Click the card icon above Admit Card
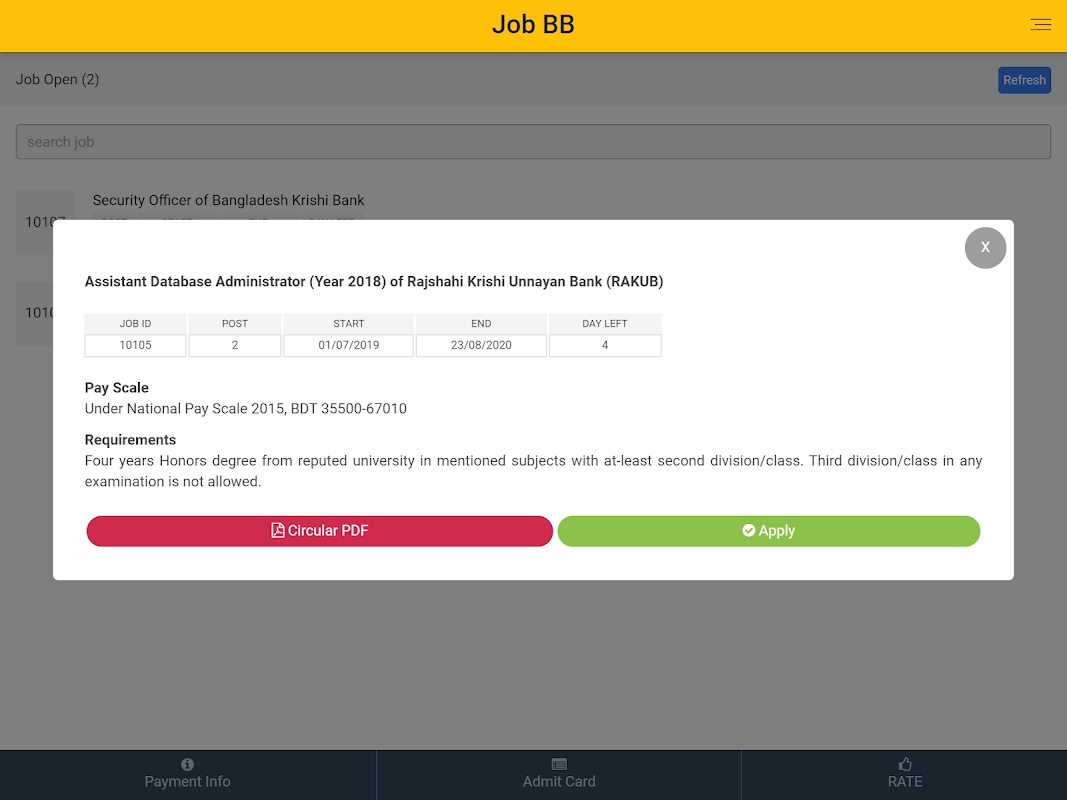 click(559, 764)
